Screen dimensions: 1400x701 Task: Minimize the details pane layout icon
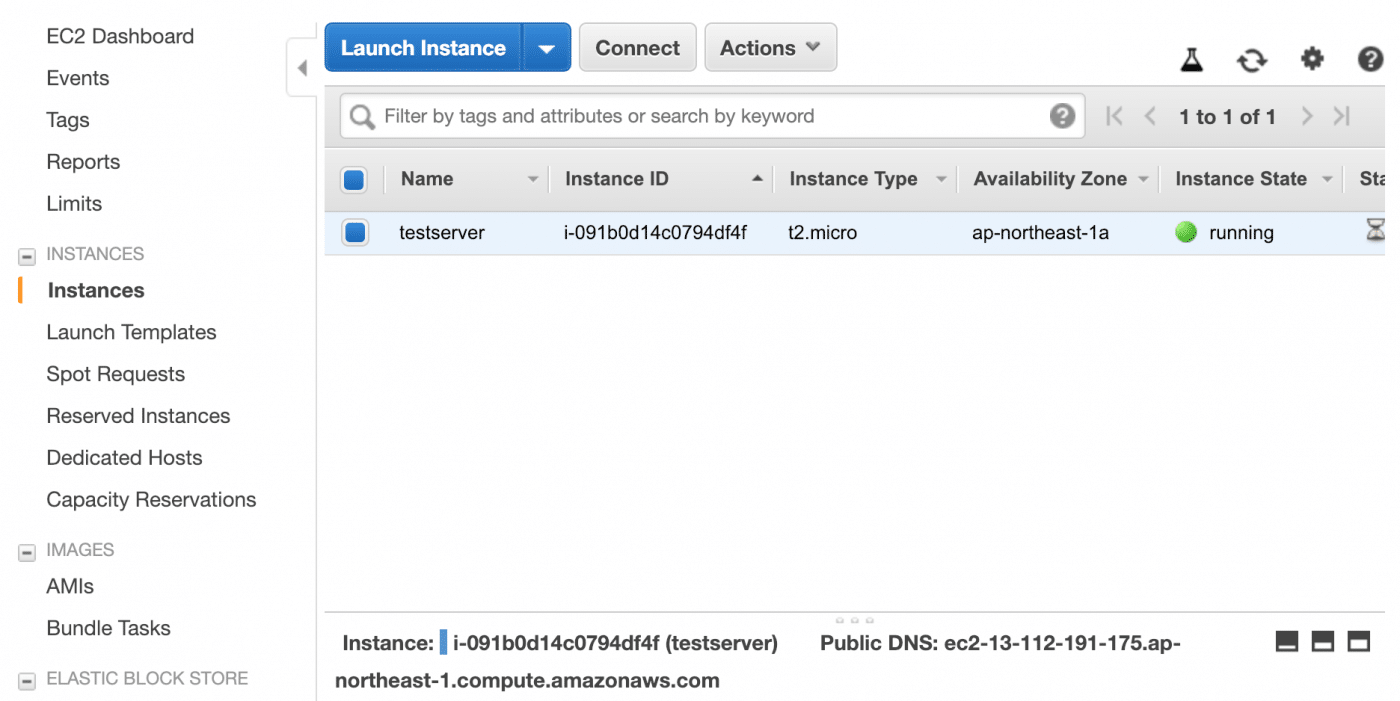pos(1287,642)
